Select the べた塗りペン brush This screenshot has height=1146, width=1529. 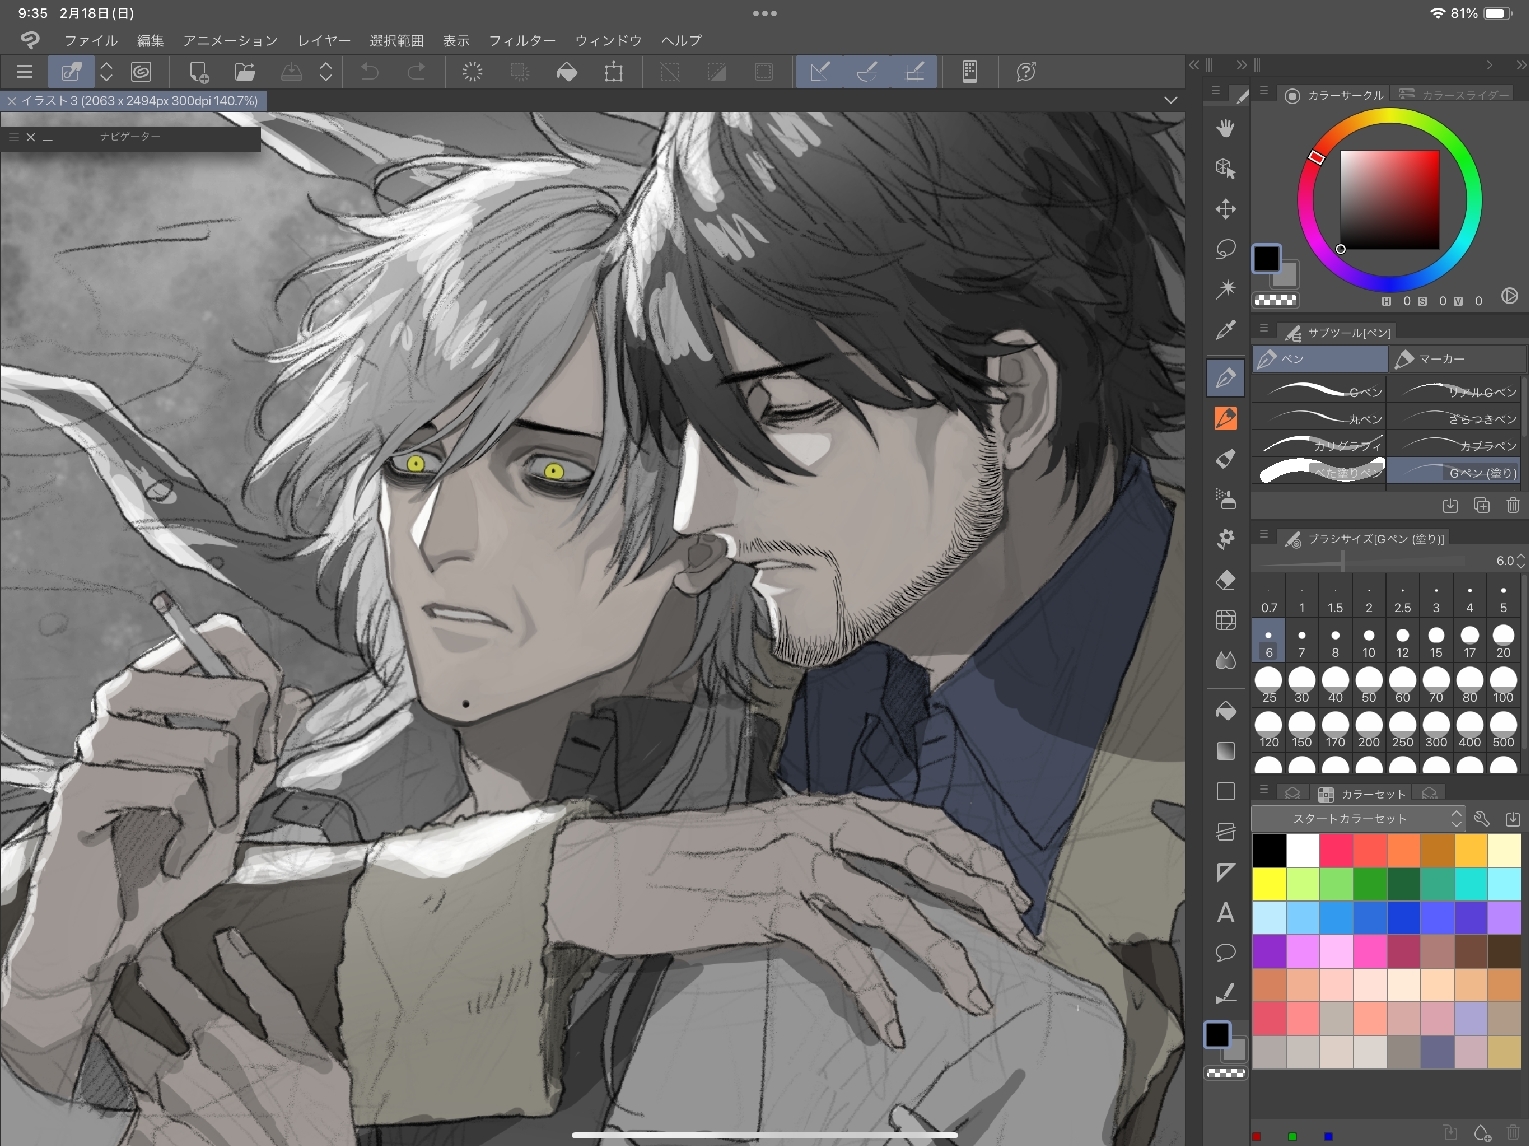click(1319, 471)
